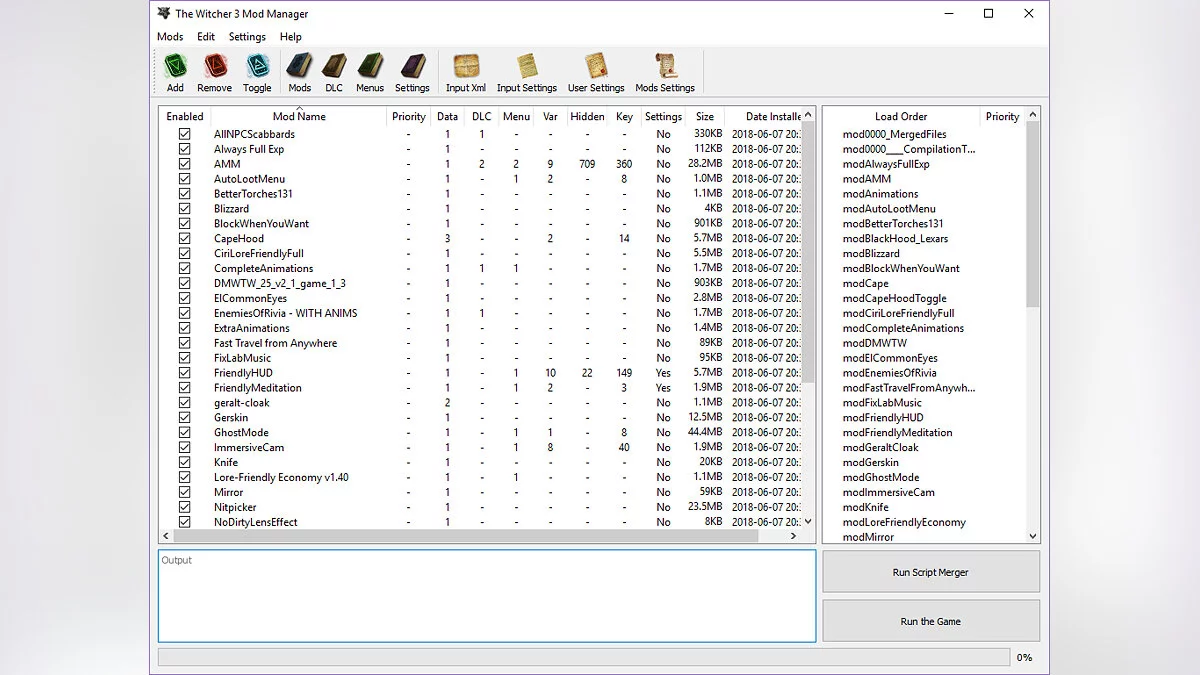This screenshot has height=675, width=1200.
Task: Disable the GhostMode mod checkbox
Action: point(184,432)
